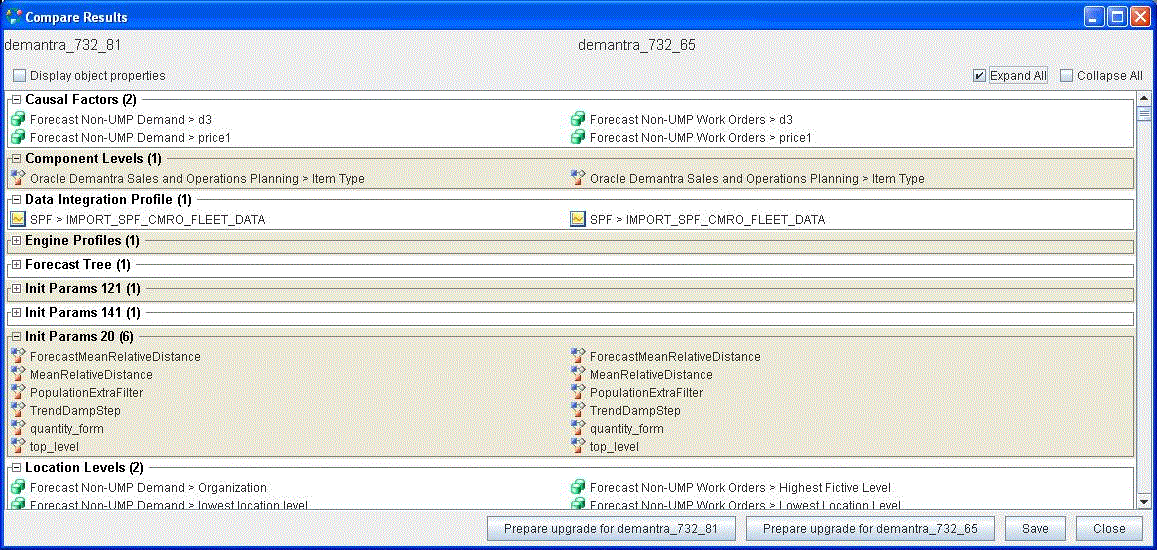Image resolution: width=1157 pixels, height=550 pixels.
Task: Click right Item Type component level icon
Action: [578, 178]
